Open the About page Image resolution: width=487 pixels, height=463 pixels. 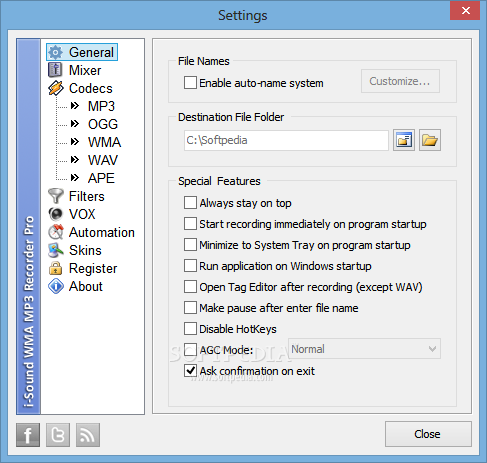pyautogui.click(x=86, y=286)
